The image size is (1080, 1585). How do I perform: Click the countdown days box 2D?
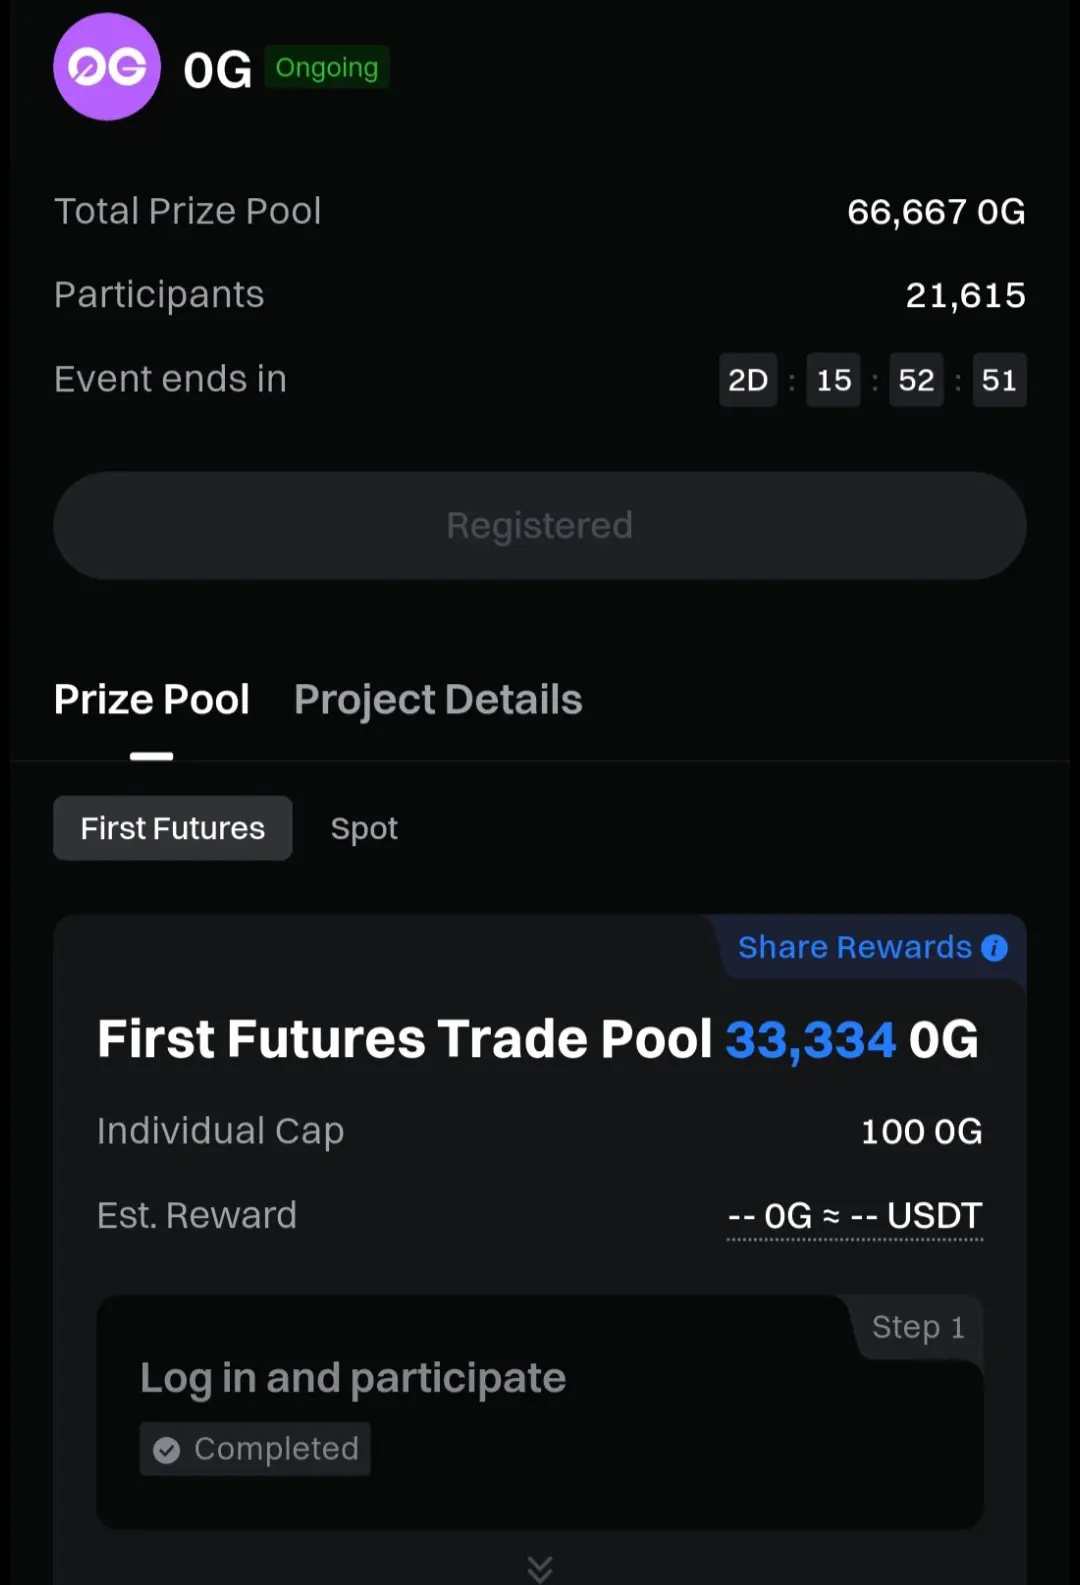pyautogui.click(x=748, y=380)
